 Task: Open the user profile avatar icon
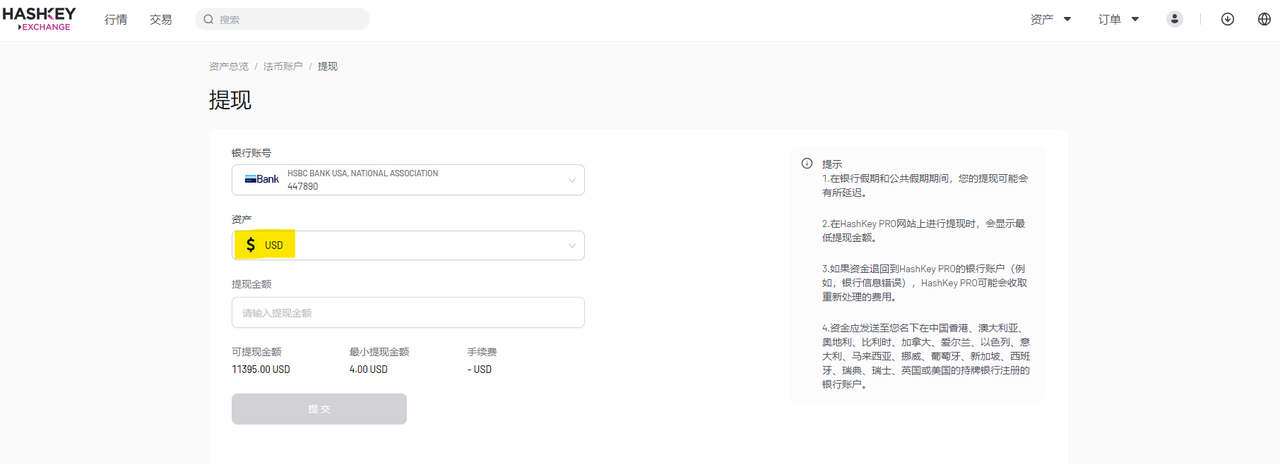tap(1175, 19)
